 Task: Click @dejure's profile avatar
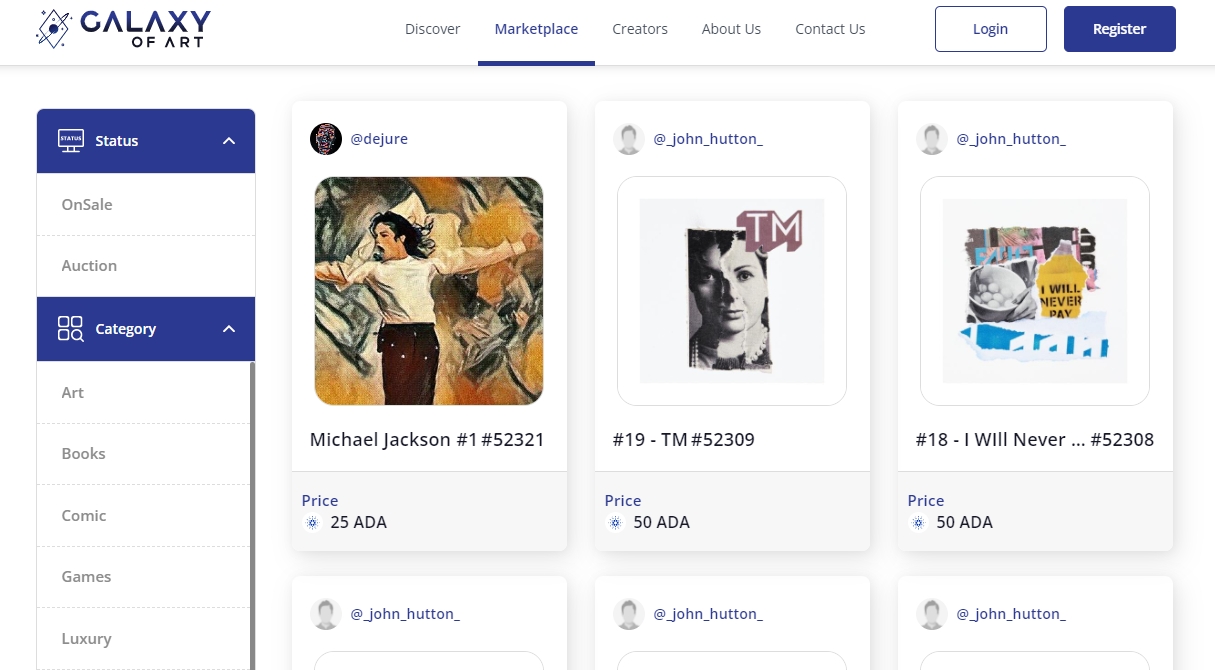click(325, 138)
